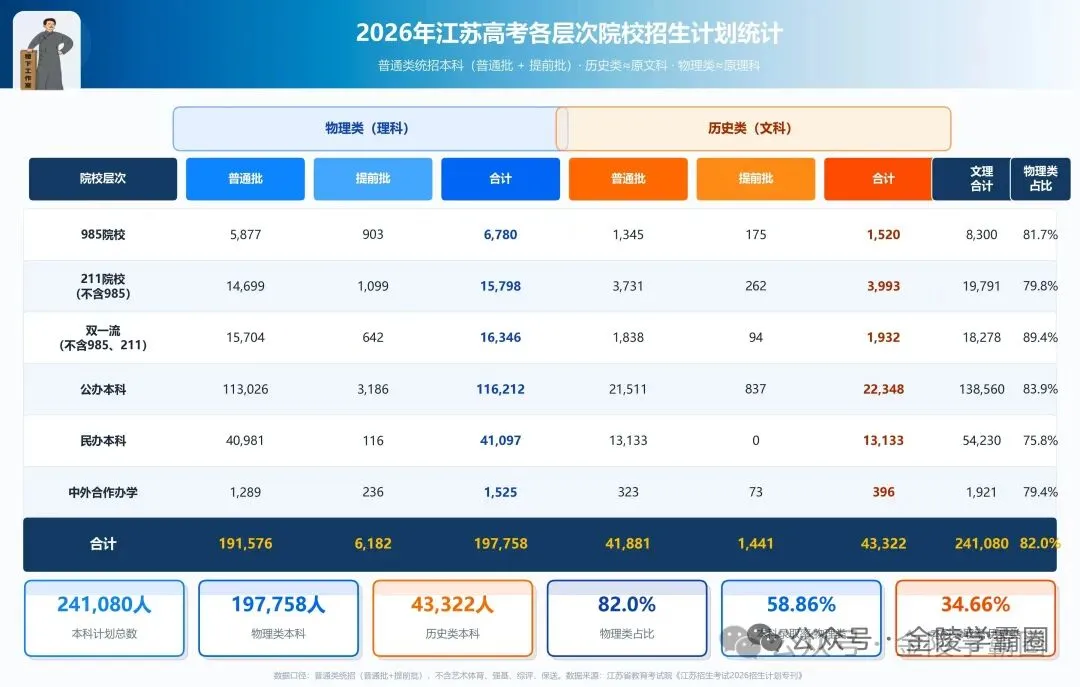This screenshot has width=1080, height=687.
Task: Click the blue 提前批 column header
Action: [x=373, y=178]
